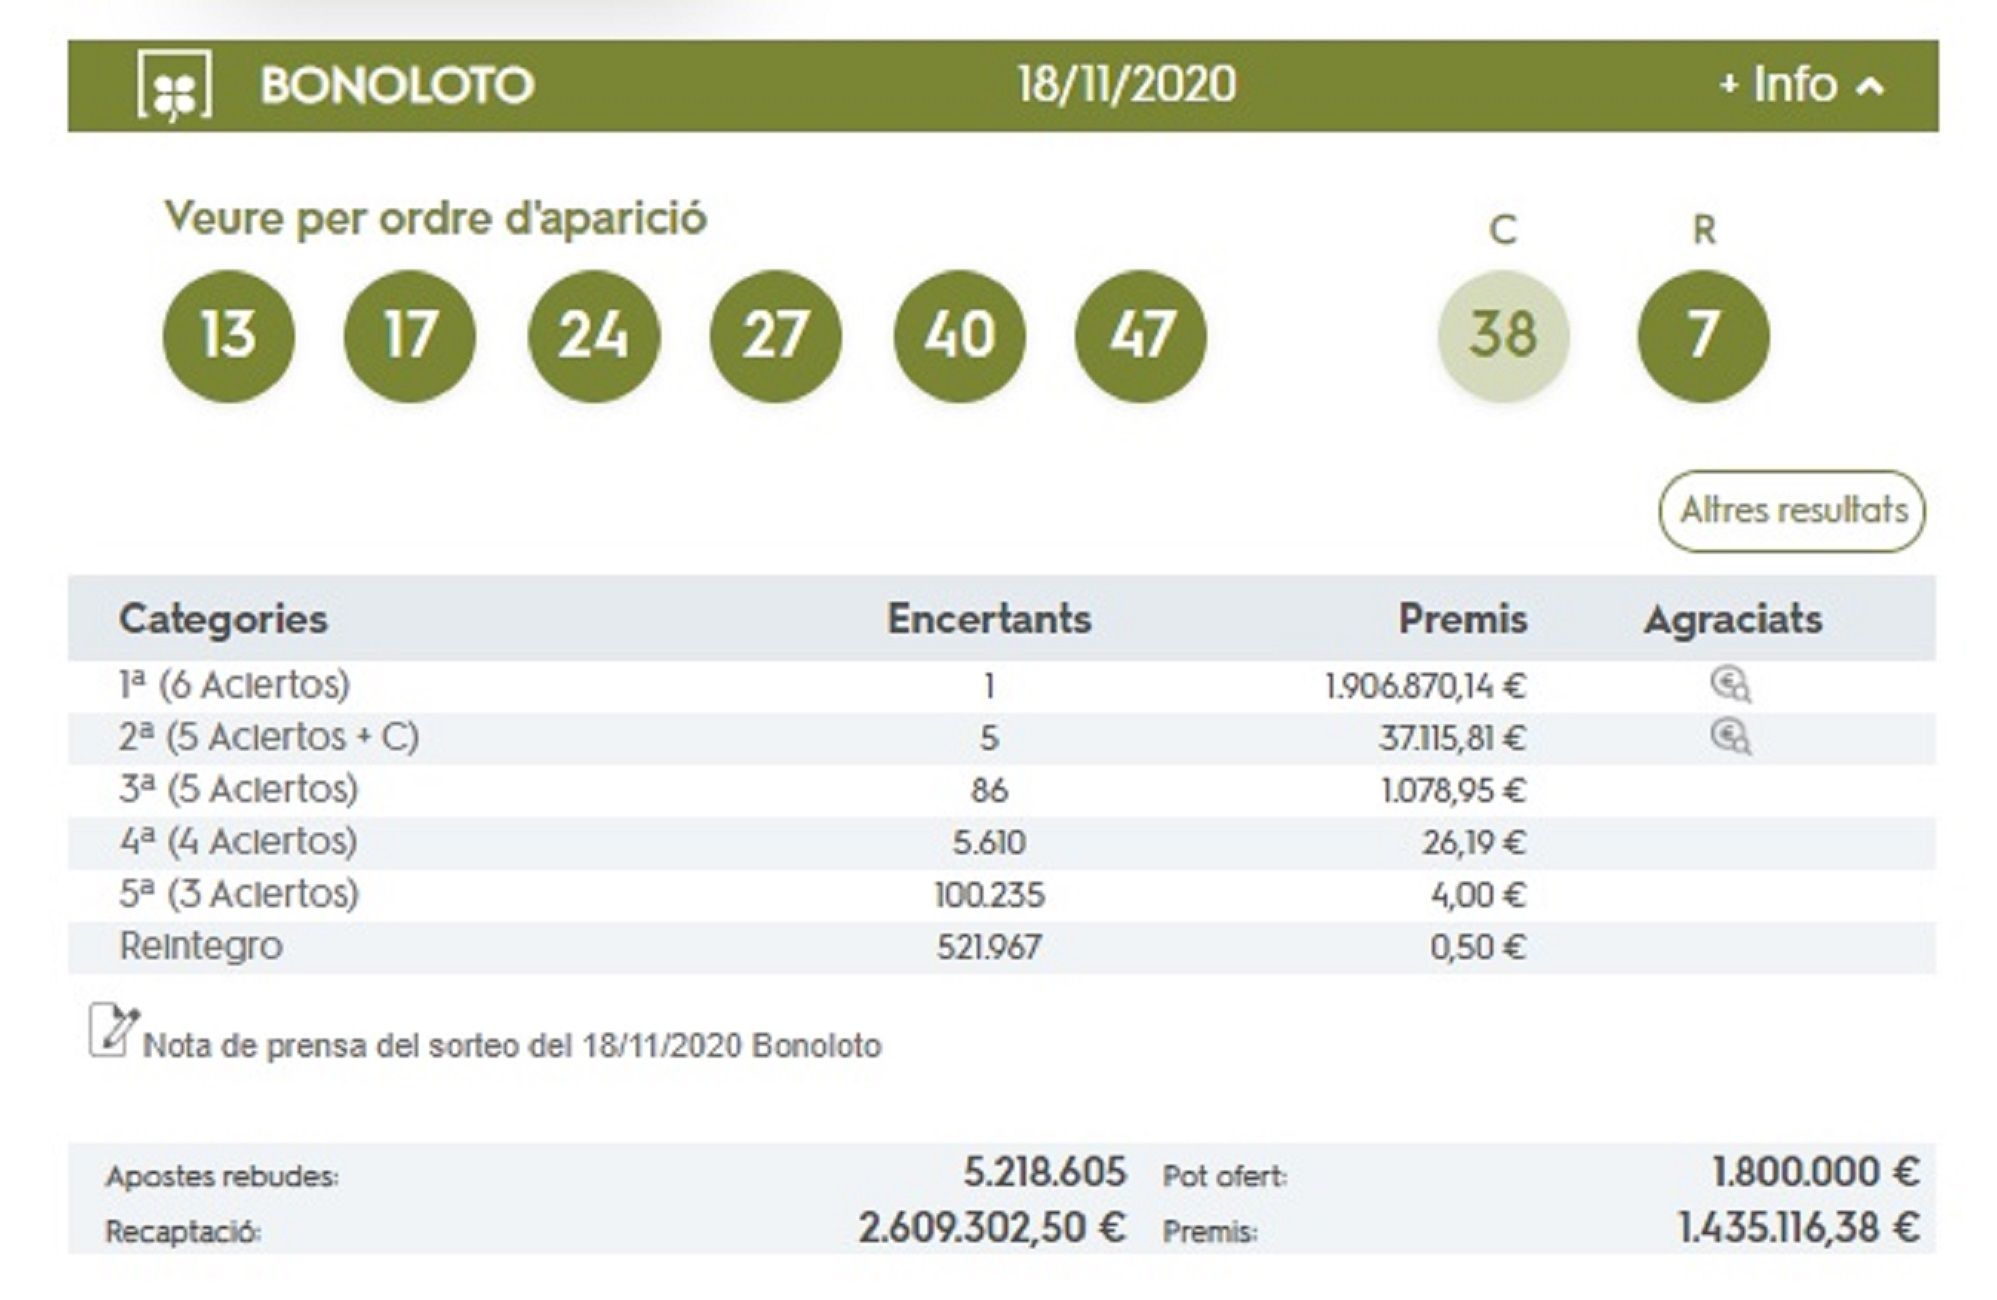Select the 1ª (6 Aciertos) row label
The width and height of the screenshot is (1997, 1300).
click(235, 685)
